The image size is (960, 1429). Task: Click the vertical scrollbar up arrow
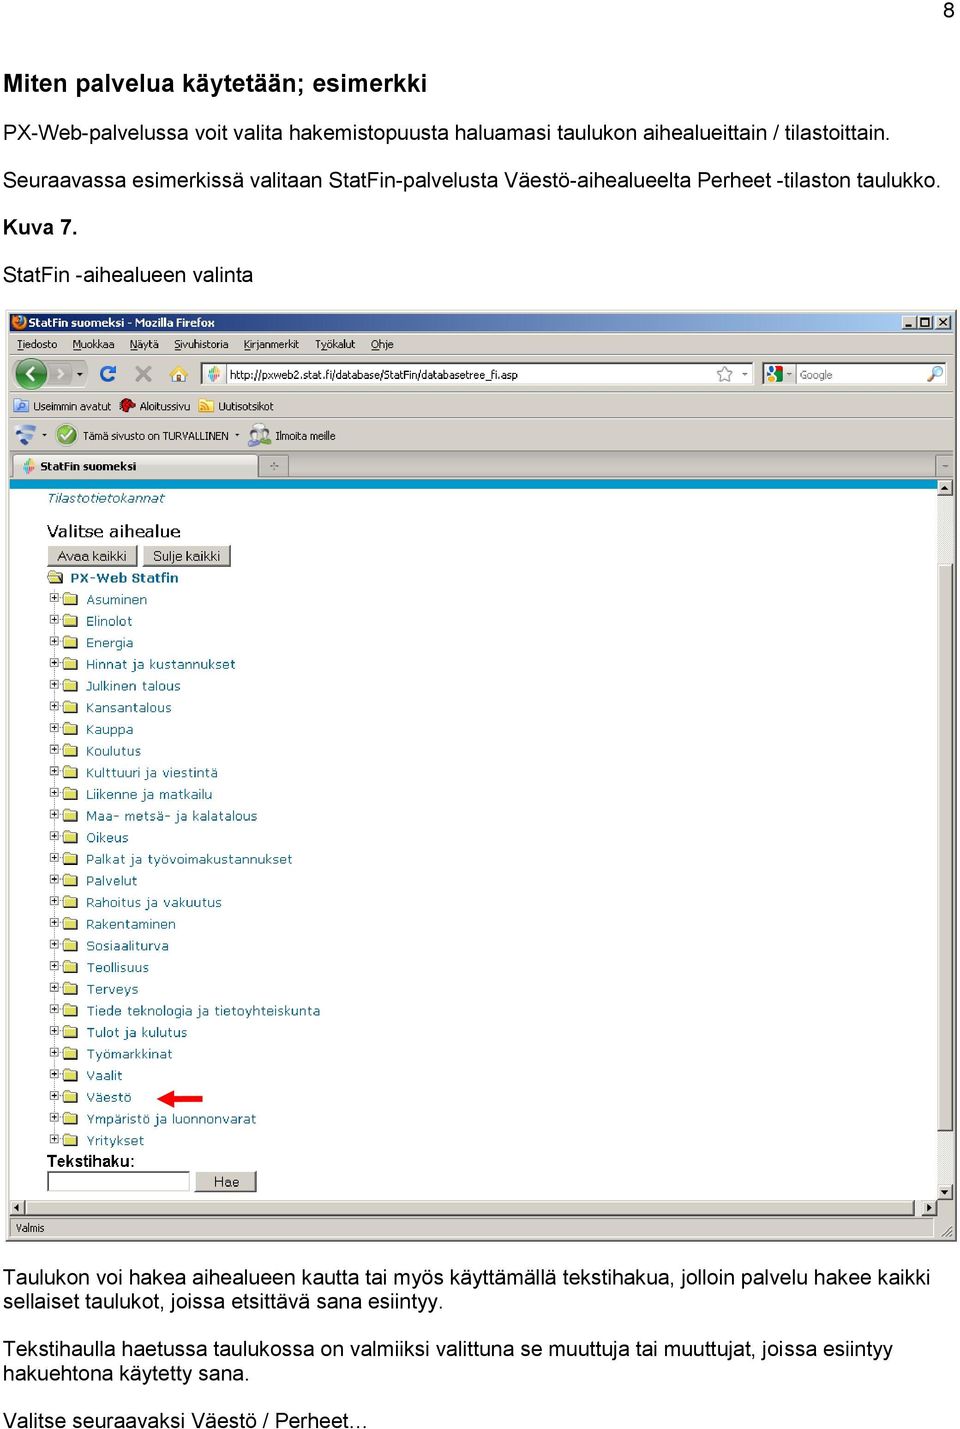(944, 488)
